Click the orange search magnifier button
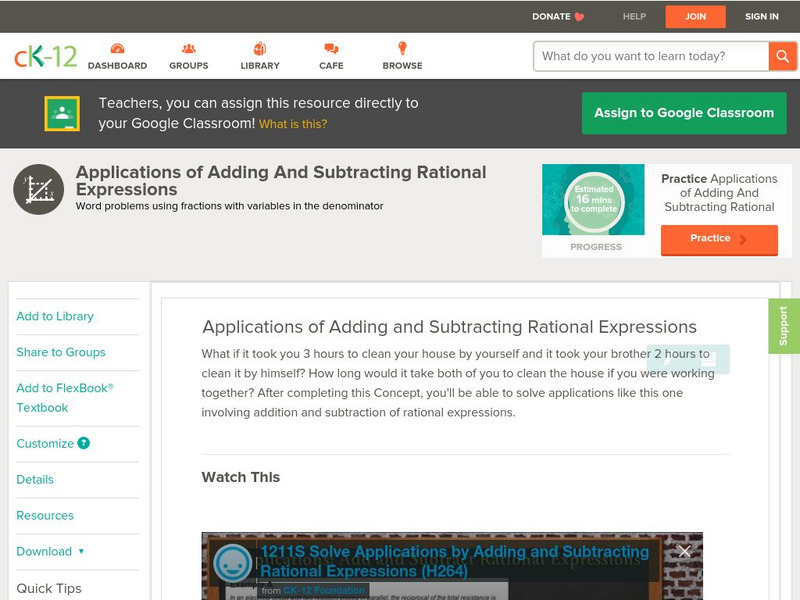The height and width of the screenshot is (600, 800). tap(782, 56)
